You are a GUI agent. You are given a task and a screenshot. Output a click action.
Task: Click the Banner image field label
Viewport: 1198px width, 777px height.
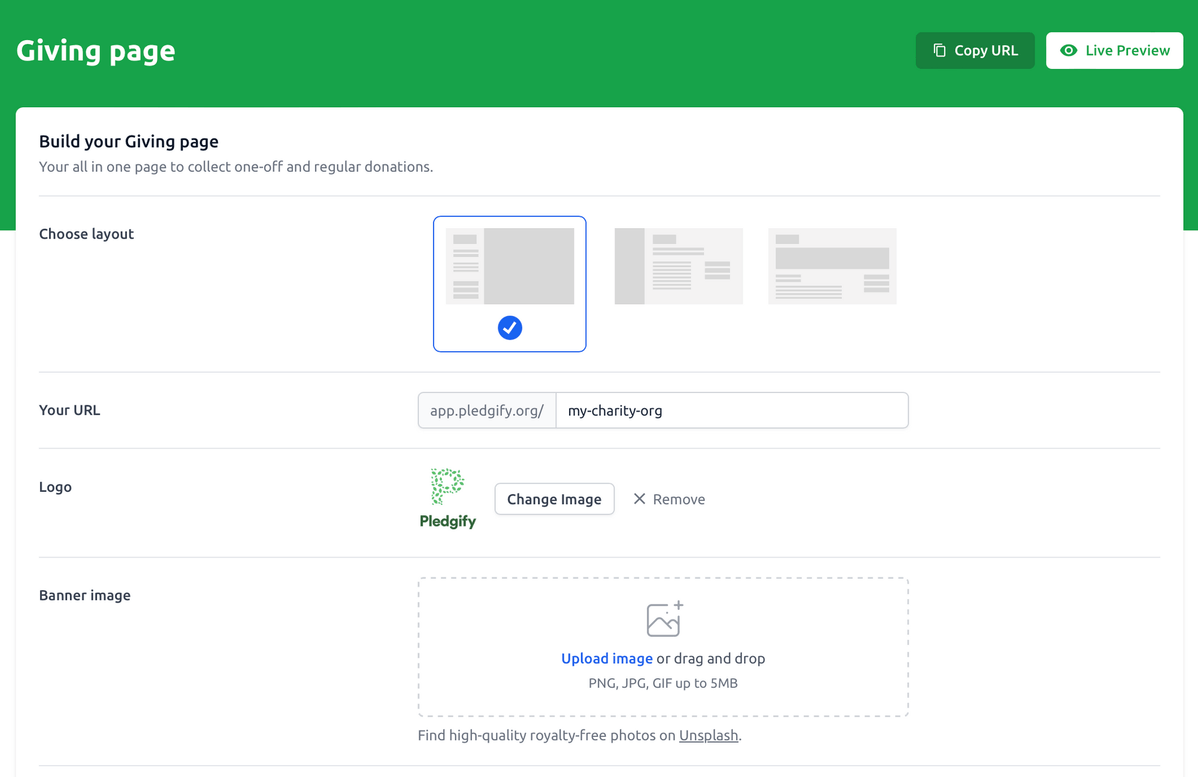click(x=85, y=595)
